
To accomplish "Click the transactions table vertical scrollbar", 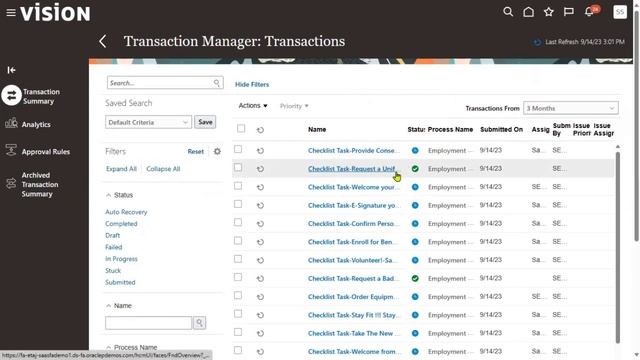I will click(618, 247).
